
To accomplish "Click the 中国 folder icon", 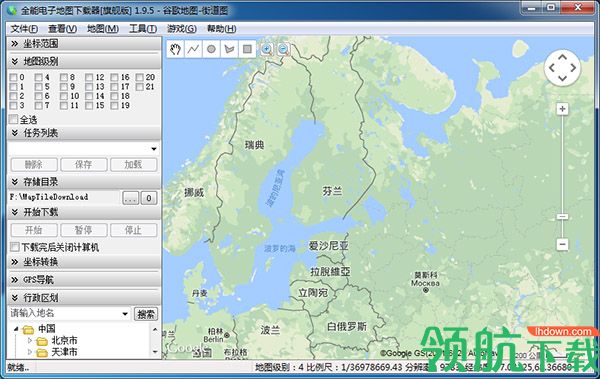I will pyautogui.click(x=28, y=329).
